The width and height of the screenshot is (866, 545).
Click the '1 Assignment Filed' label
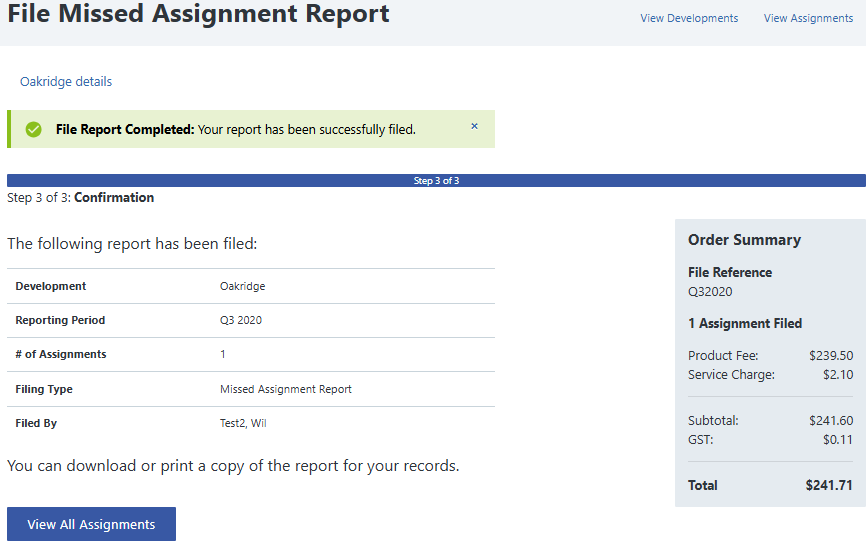click(x=745, y=324)
